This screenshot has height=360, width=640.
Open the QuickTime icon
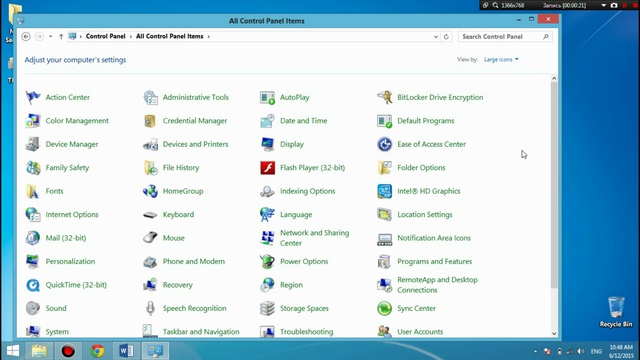pos(33,285)
